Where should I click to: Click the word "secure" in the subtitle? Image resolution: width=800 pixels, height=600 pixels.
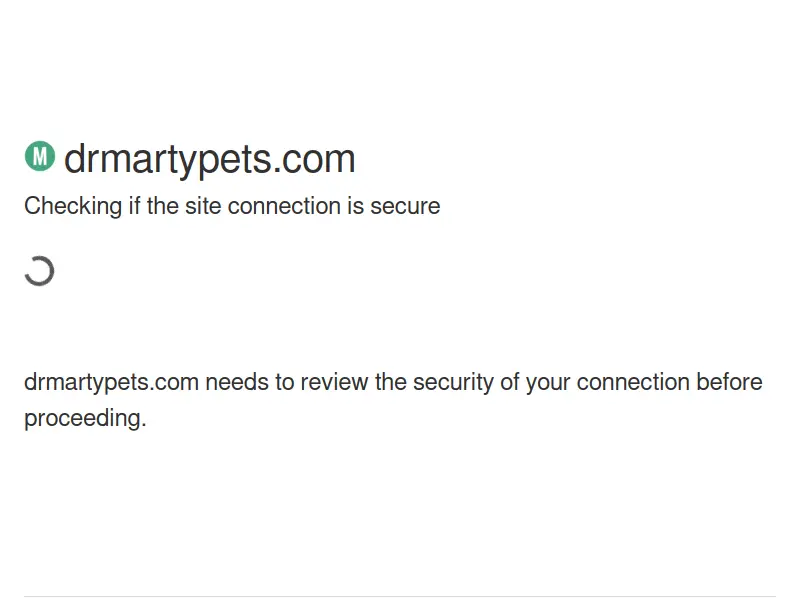click(x=405, y=206)
